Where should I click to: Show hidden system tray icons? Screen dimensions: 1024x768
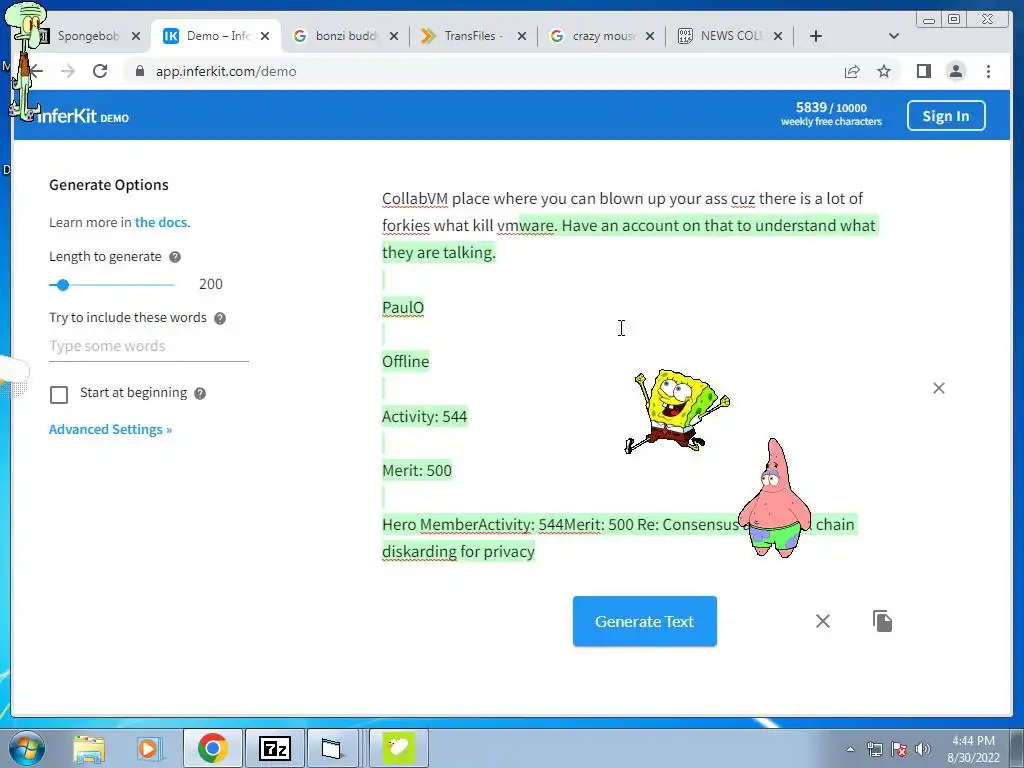click(x=850, y=749)
